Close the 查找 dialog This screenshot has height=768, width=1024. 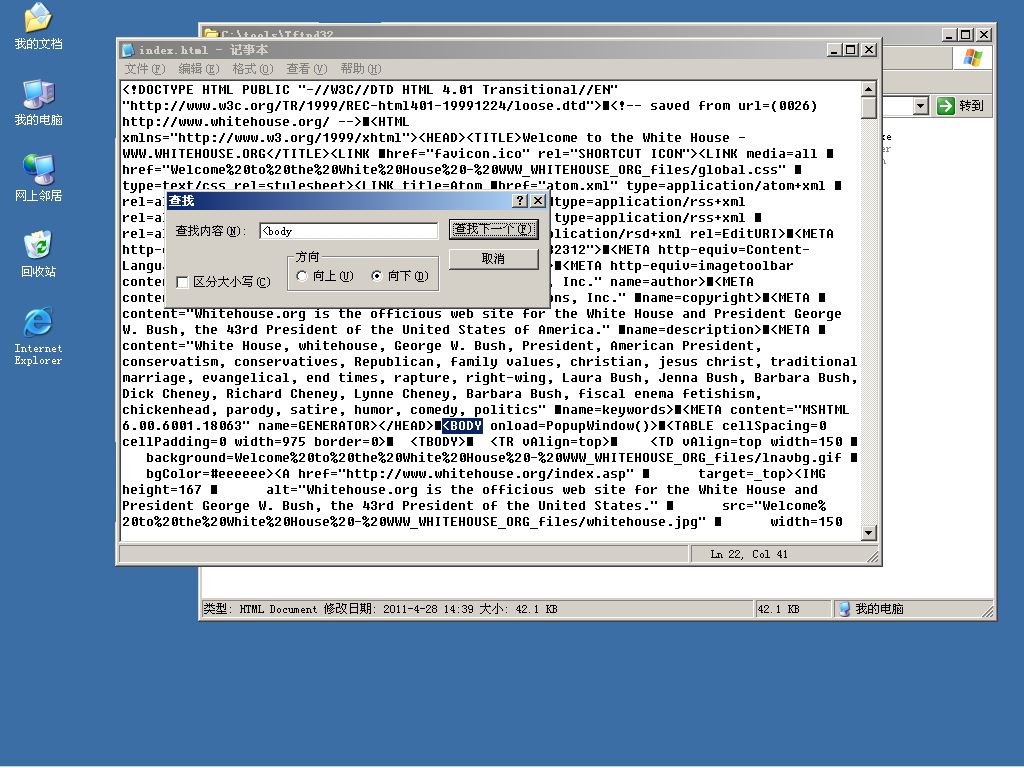click(537, 200)
